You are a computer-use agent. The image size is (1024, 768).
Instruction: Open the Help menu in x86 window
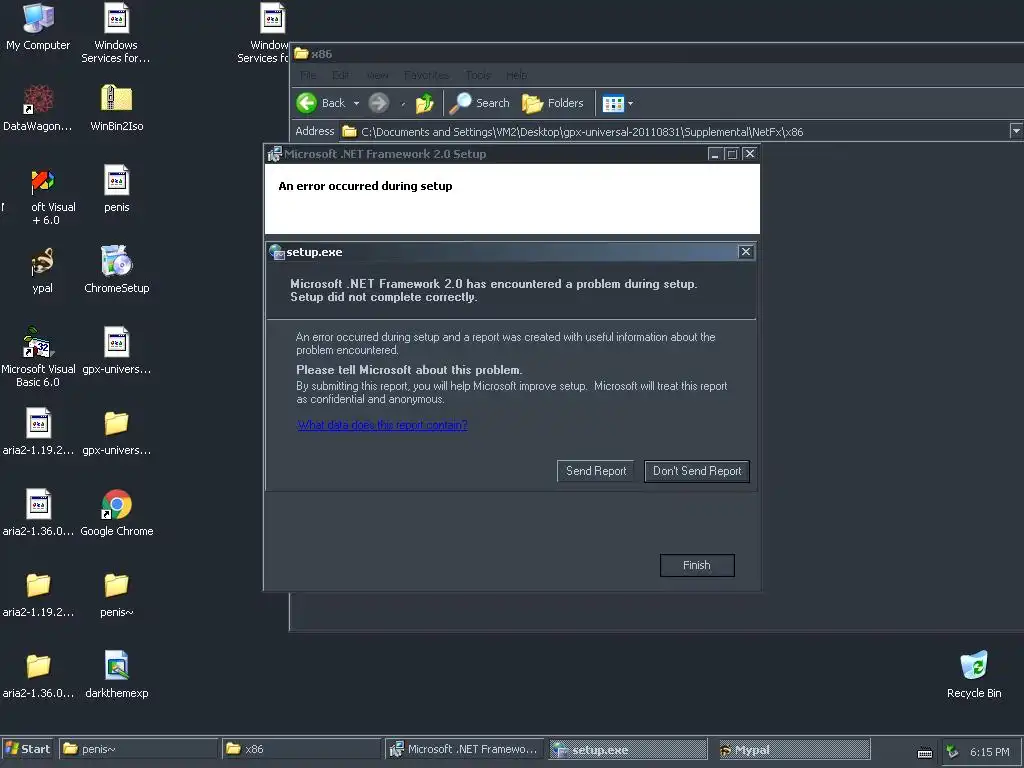point(516,75)
